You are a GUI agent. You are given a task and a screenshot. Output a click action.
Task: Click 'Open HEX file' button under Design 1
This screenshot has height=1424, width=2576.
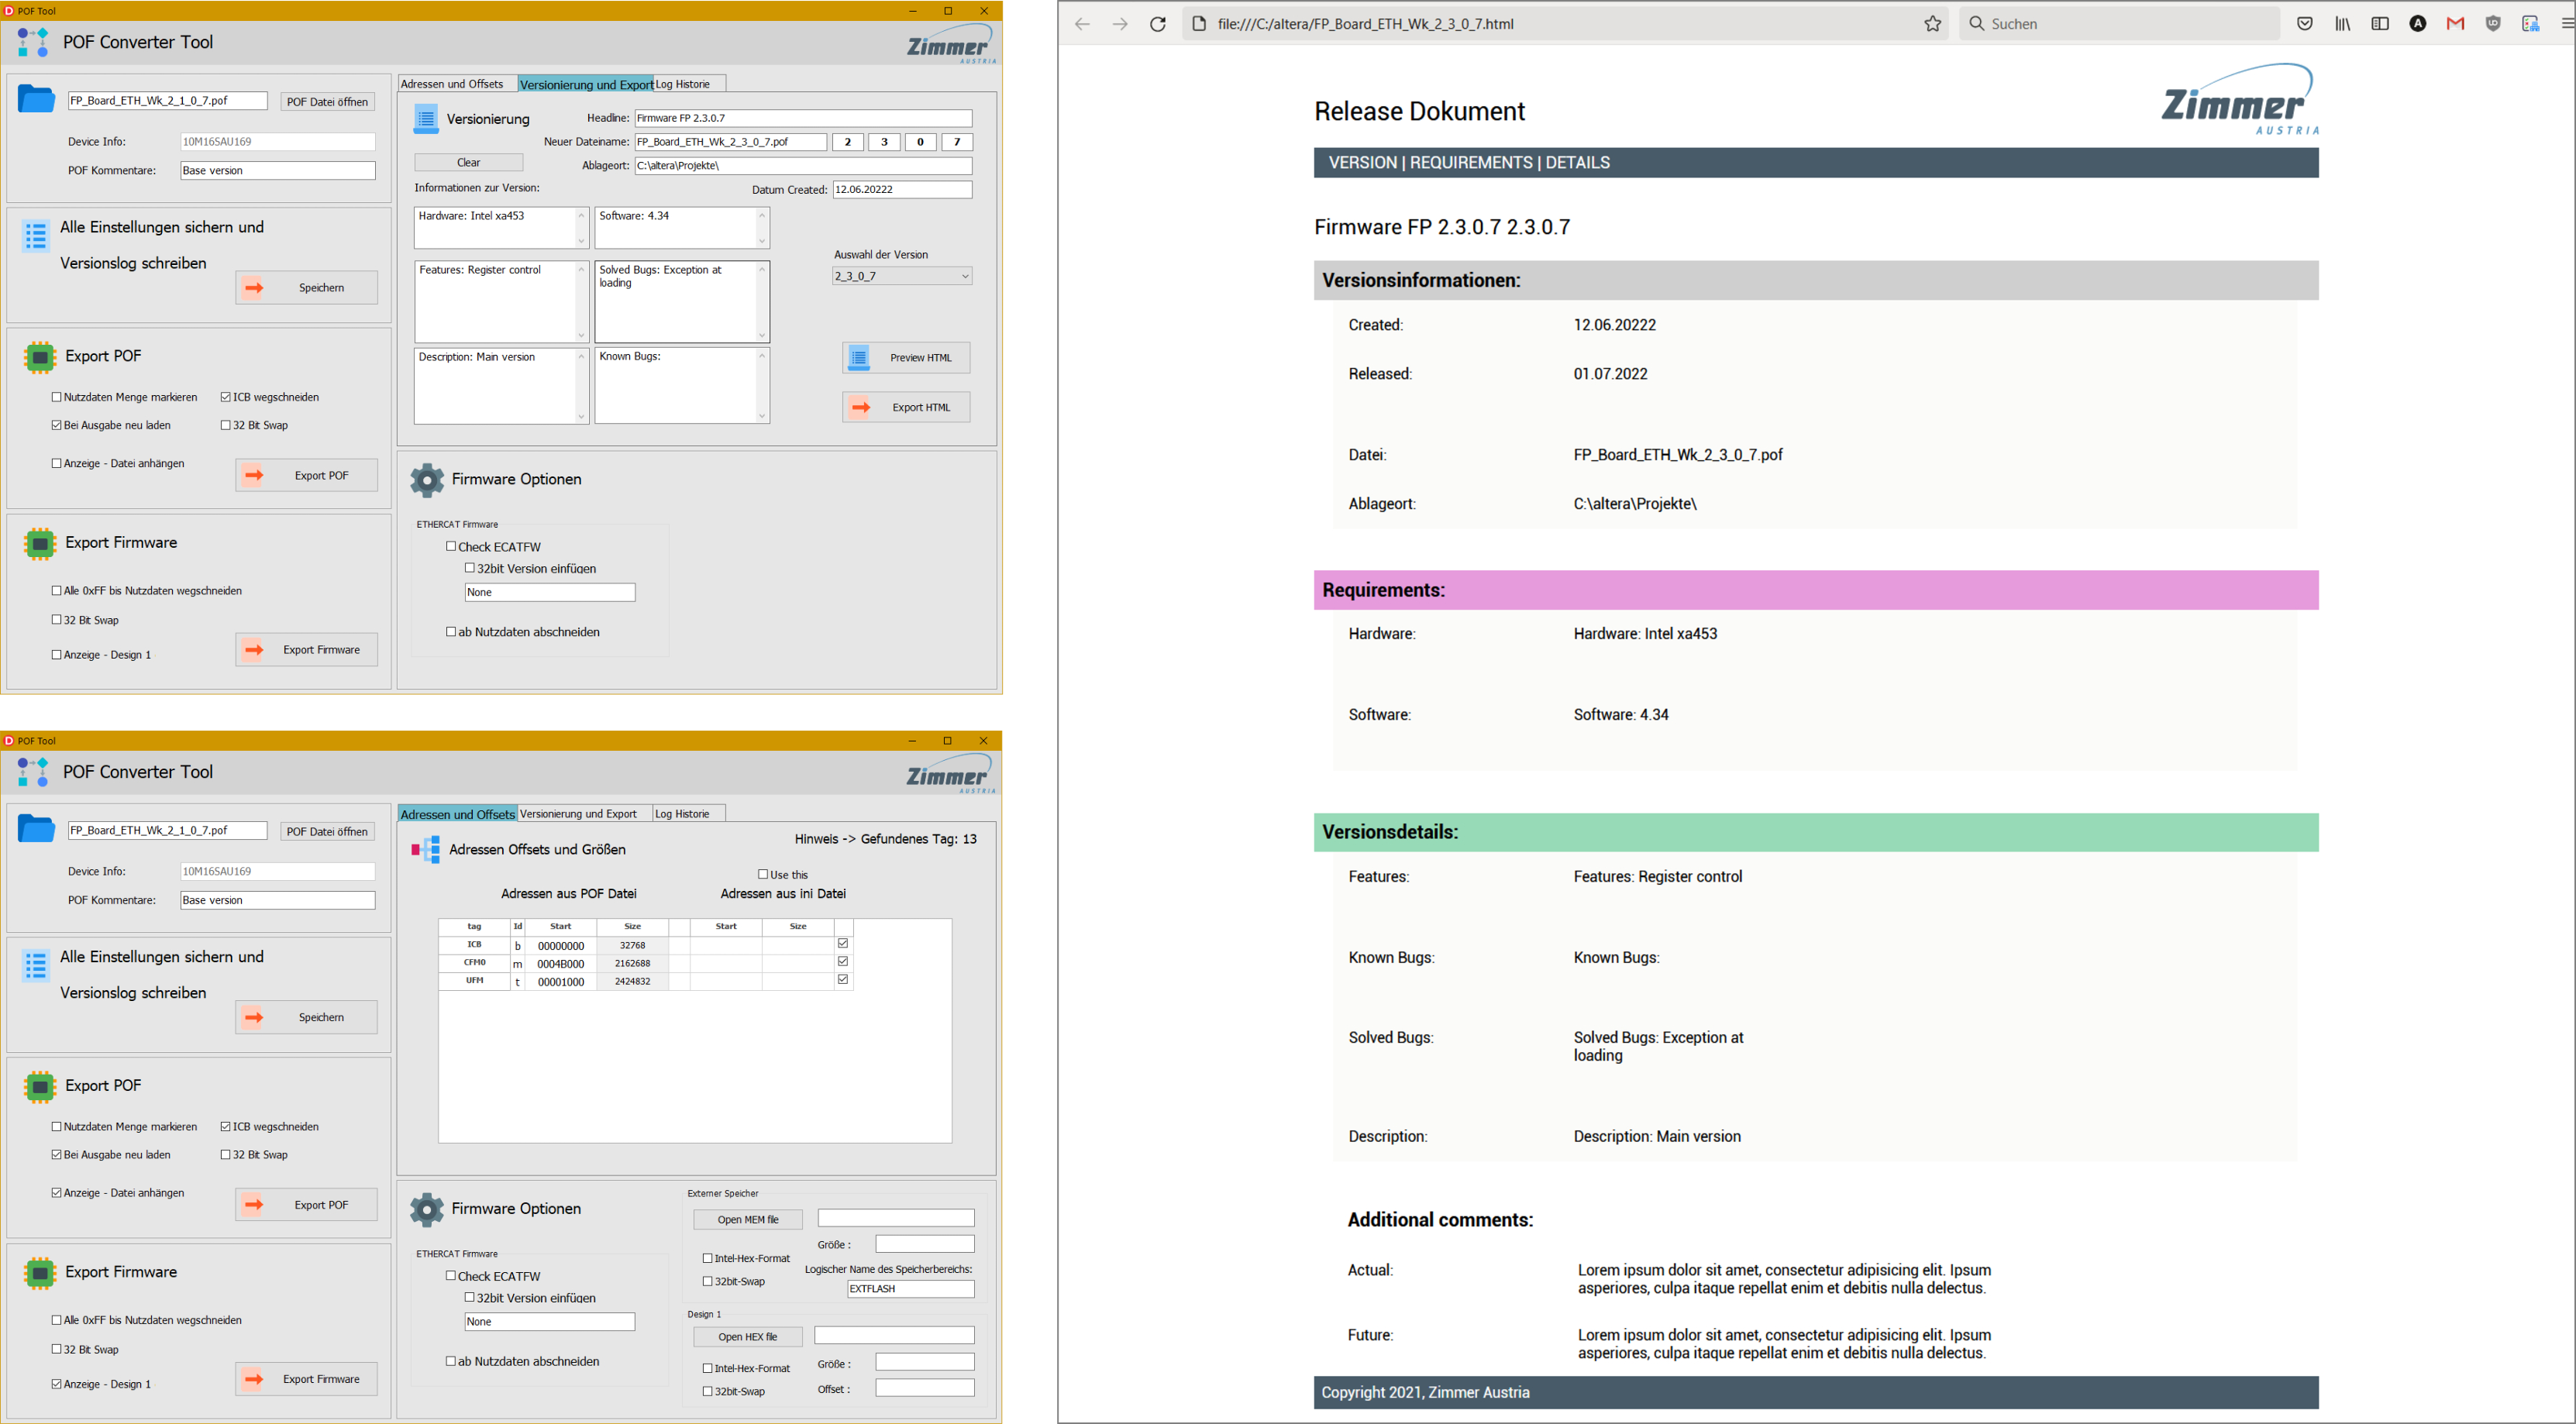(748, 1337)
